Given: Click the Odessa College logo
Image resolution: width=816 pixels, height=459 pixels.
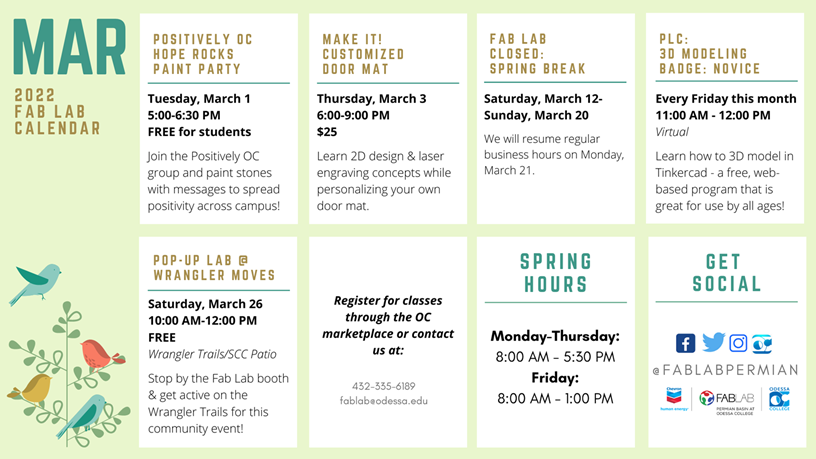Looking at the screenshot, I should point(779,398).
